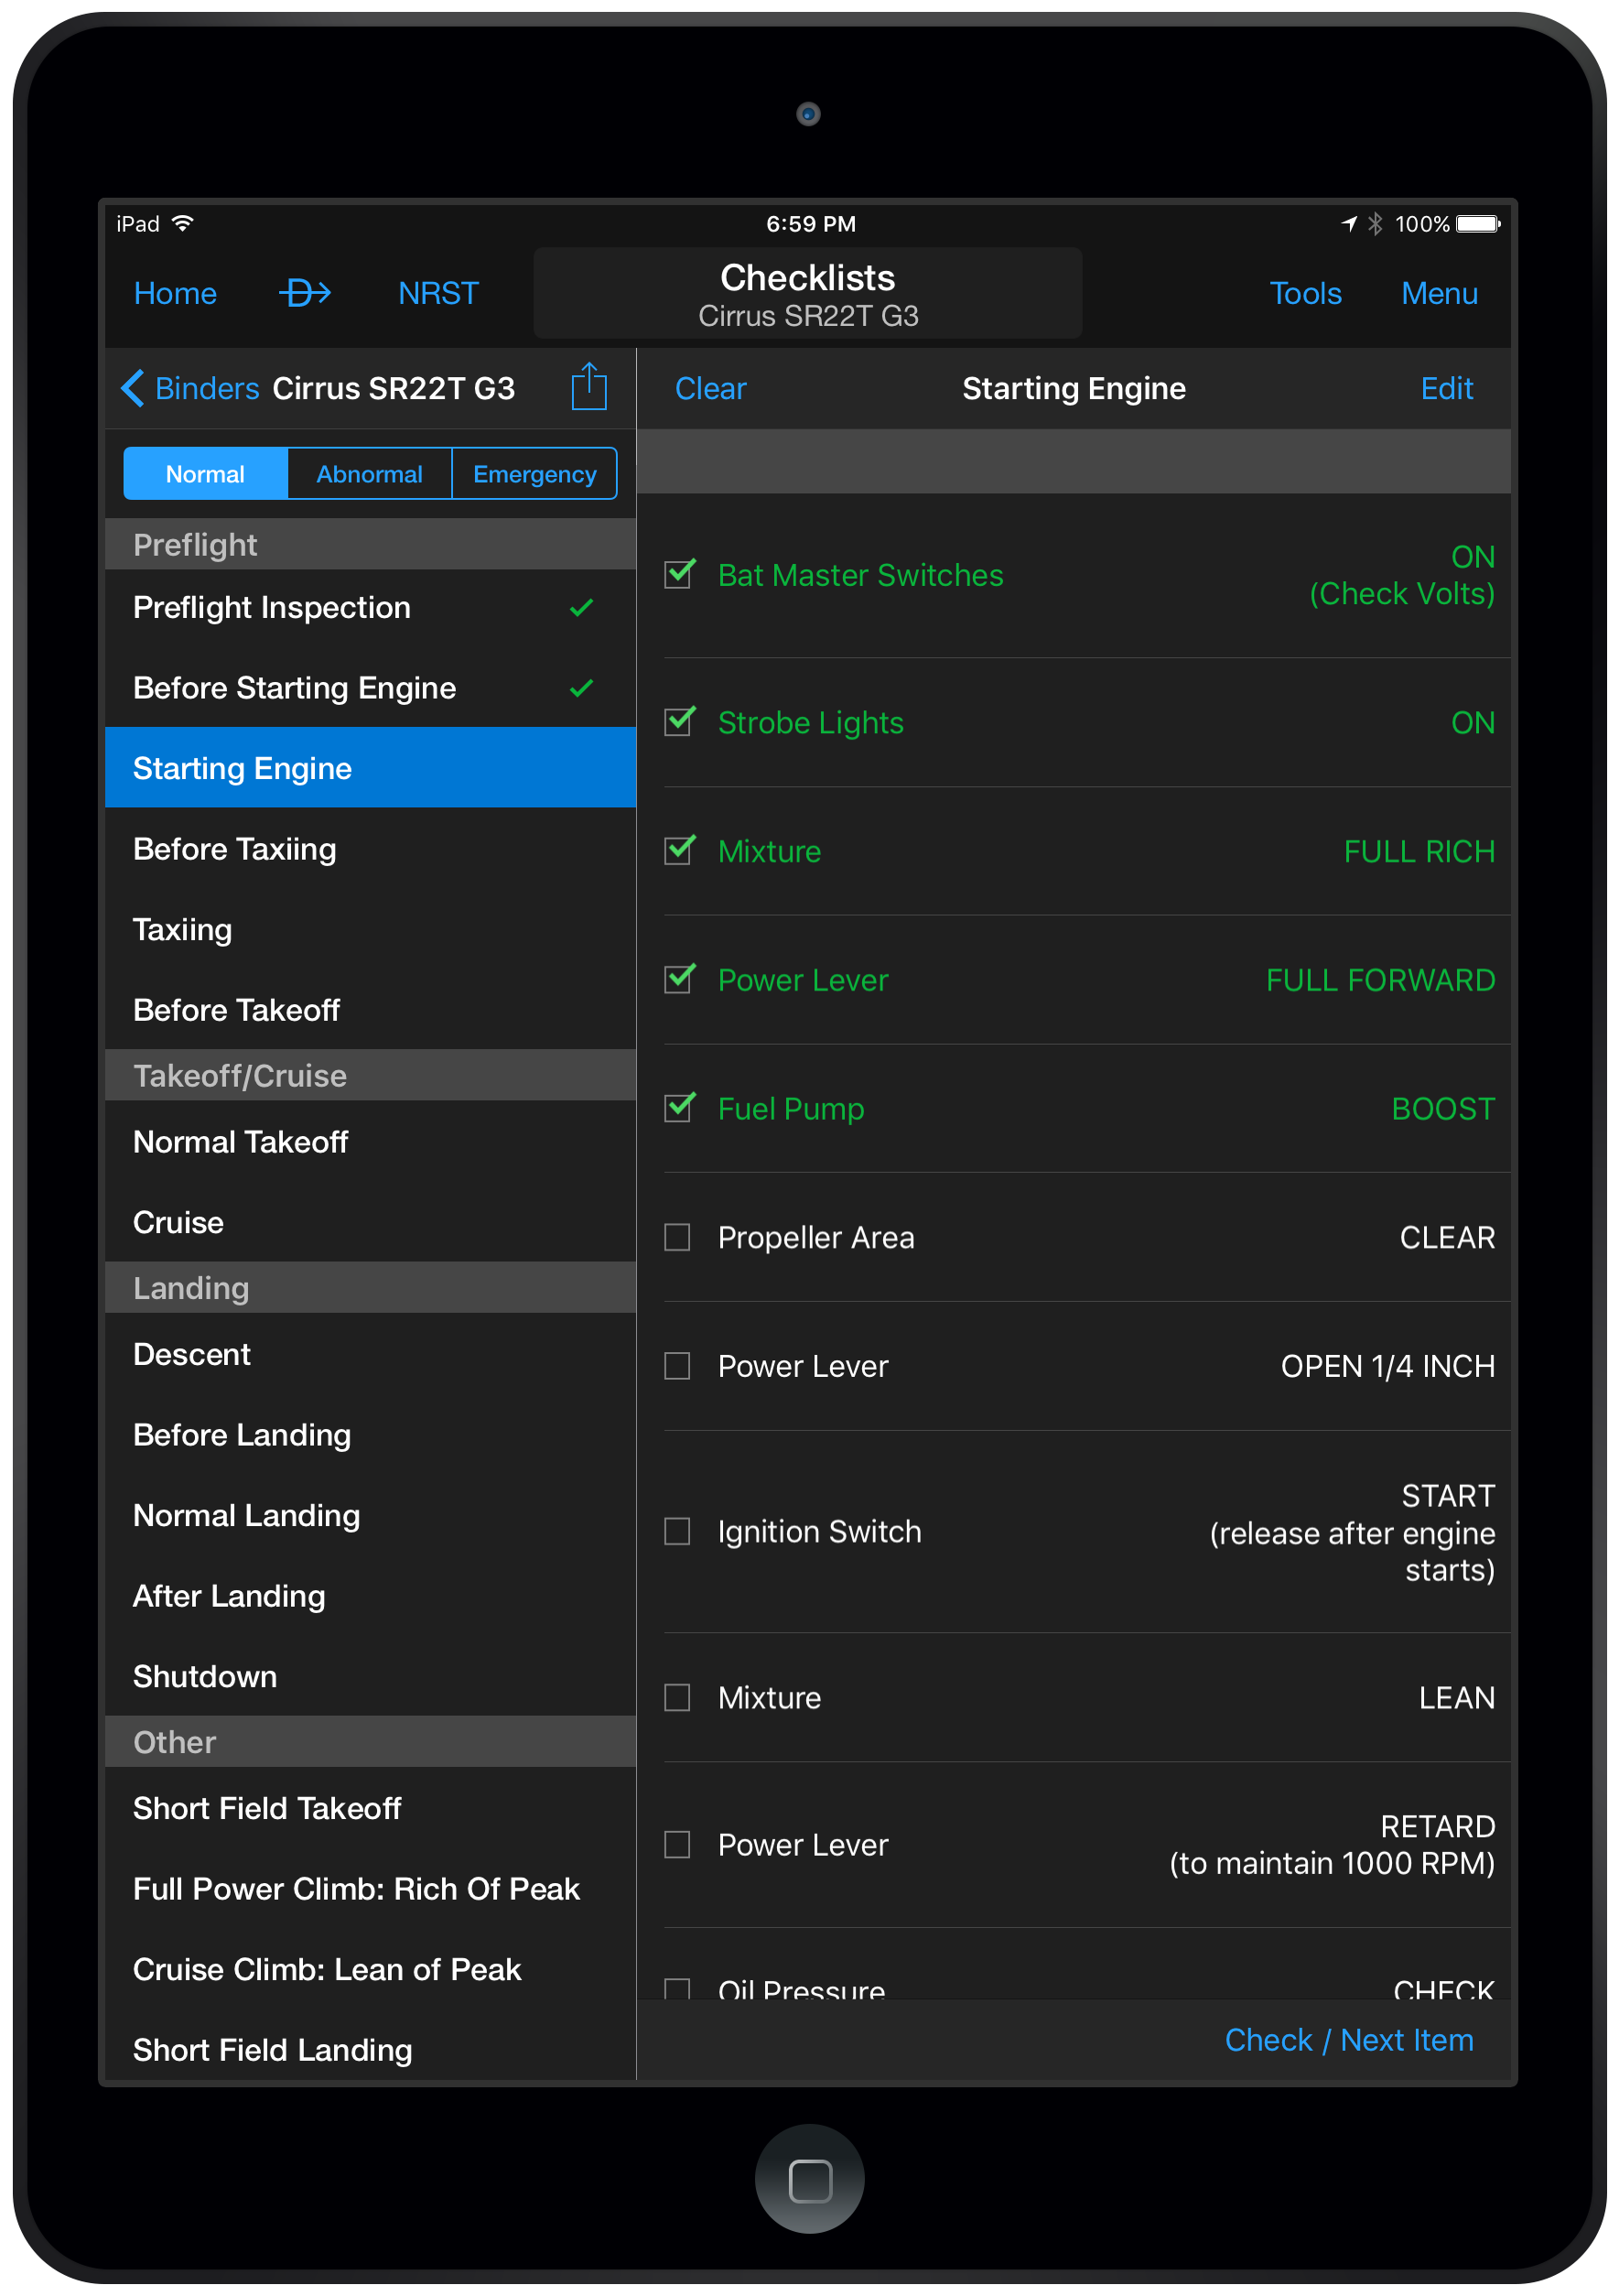This screenshot has width=1619, height=2296.
Task: Open the Menu in the top right
Action: [1439, 293]
